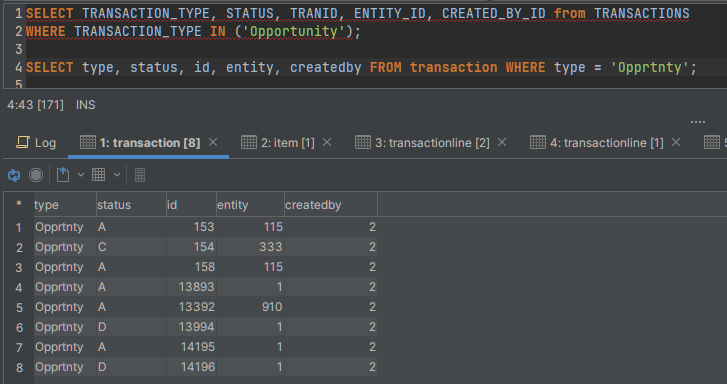Click the grid view icon in the toolbar
Image resolution: width=727 pixels, height=384 pixels.
pos(98,175)
